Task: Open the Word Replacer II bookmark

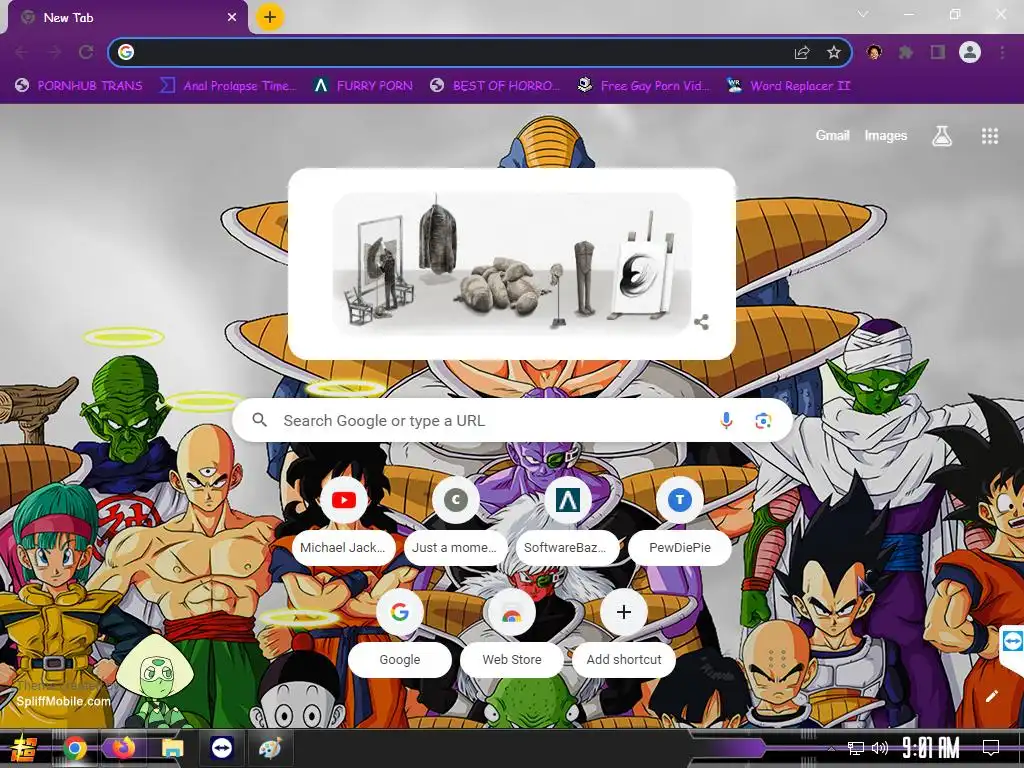Action: 788,86
